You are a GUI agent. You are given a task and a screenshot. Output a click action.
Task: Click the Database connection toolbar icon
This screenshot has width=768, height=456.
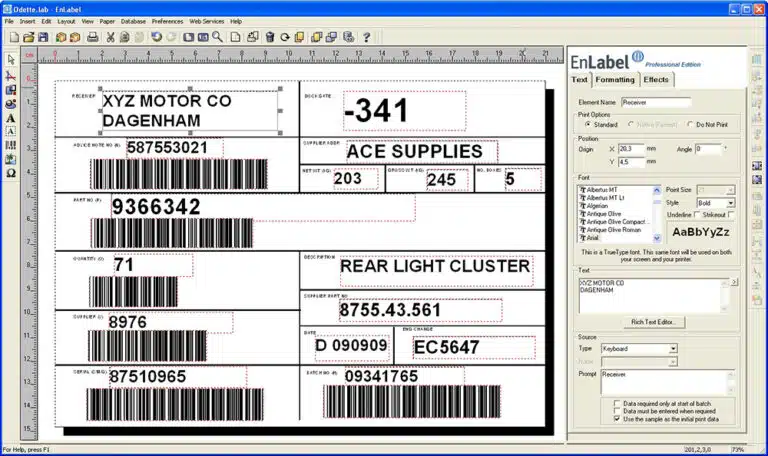coord(349,37)
